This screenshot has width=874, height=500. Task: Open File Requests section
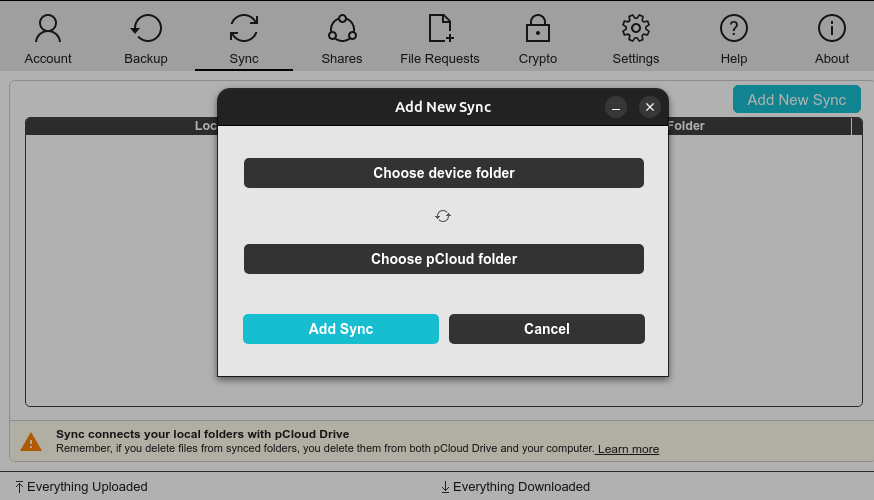point(440,39)
